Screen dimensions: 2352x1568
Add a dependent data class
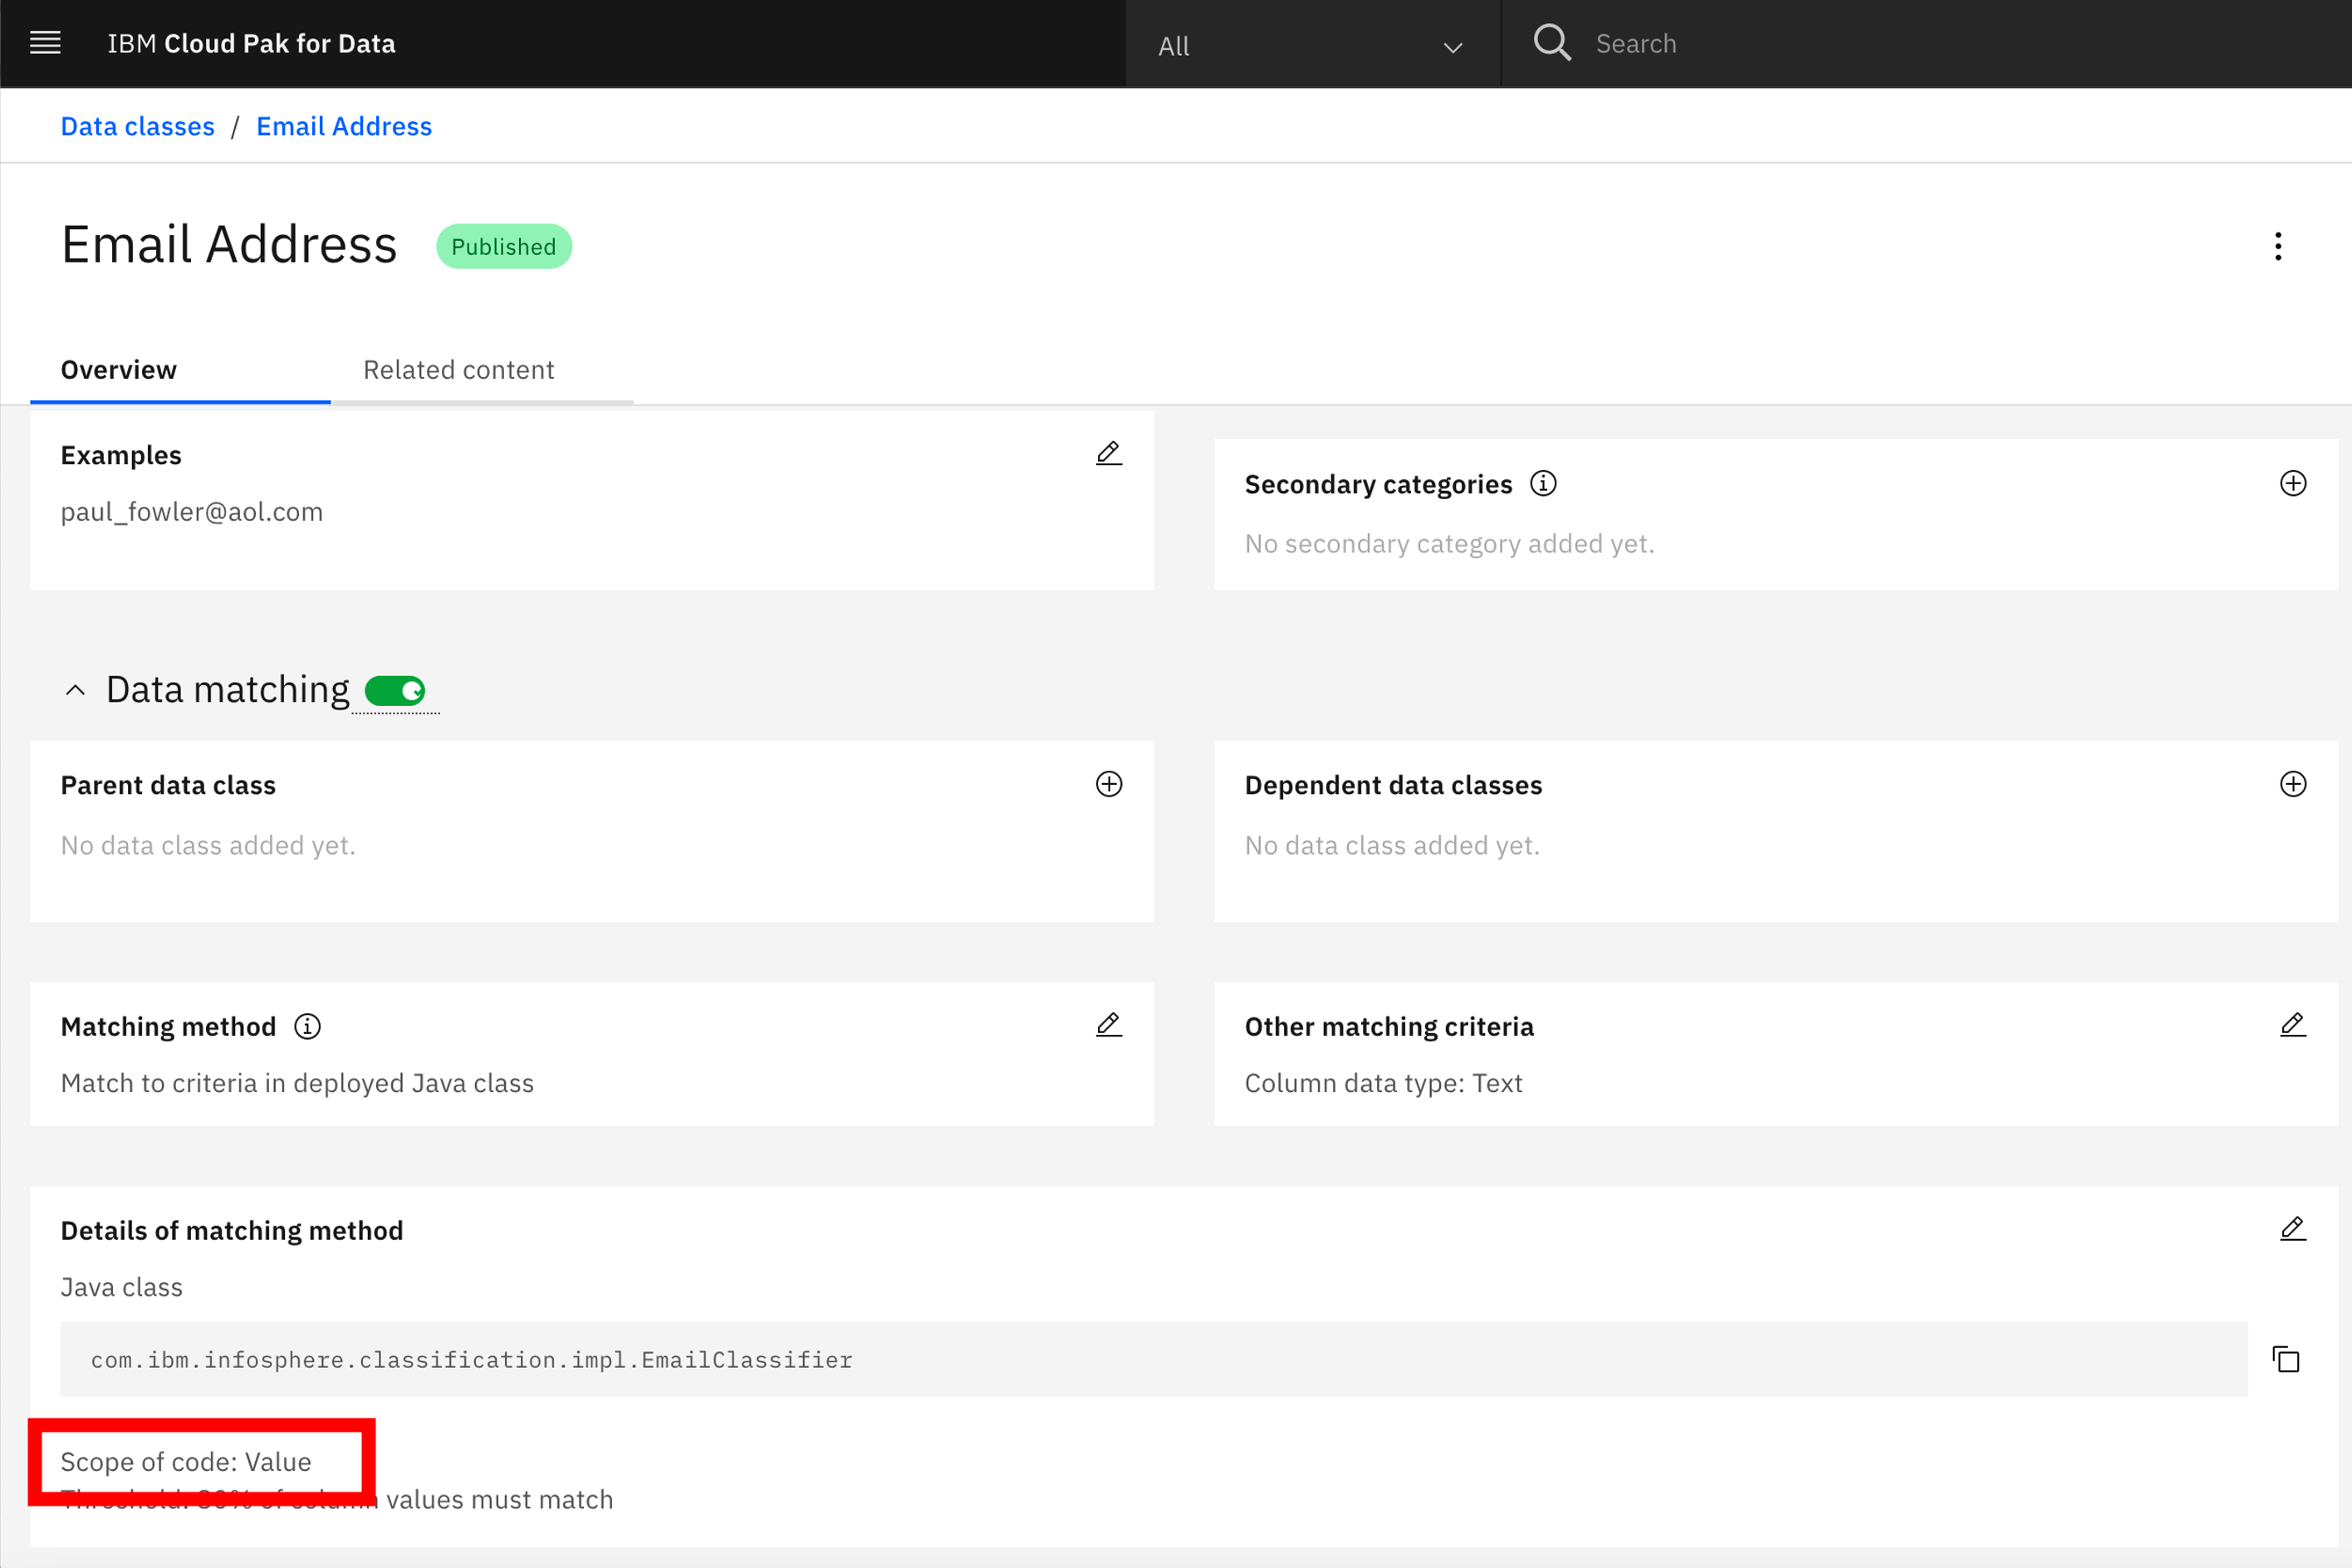2292,784
